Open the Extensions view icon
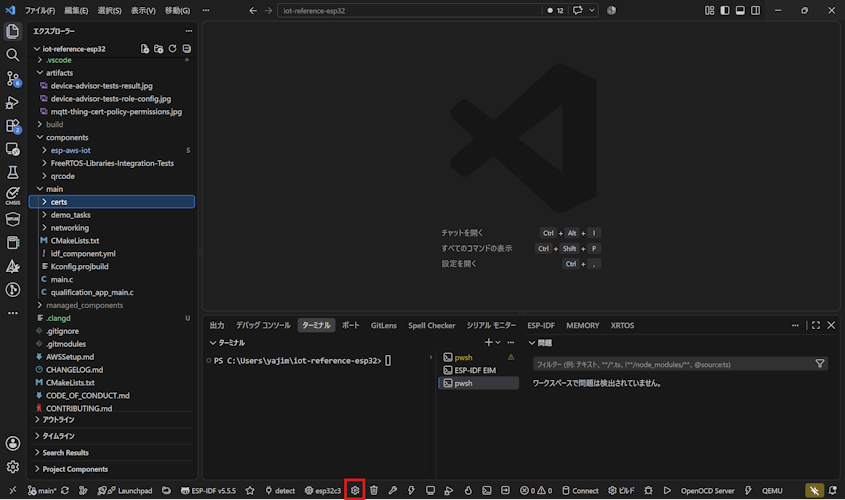The width and height of the screenshot is (845, 500). 12,126
